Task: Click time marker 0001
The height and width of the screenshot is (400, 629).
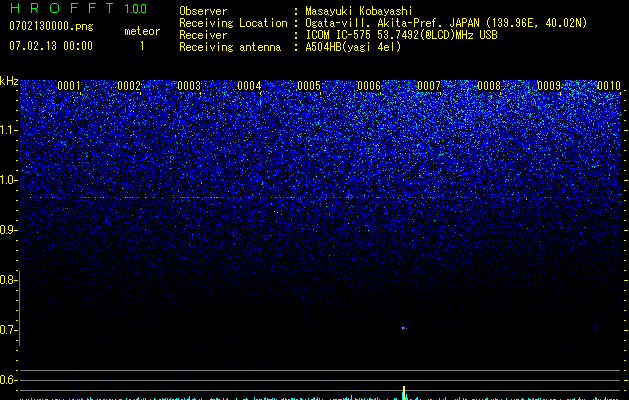Action: (69, 86)
